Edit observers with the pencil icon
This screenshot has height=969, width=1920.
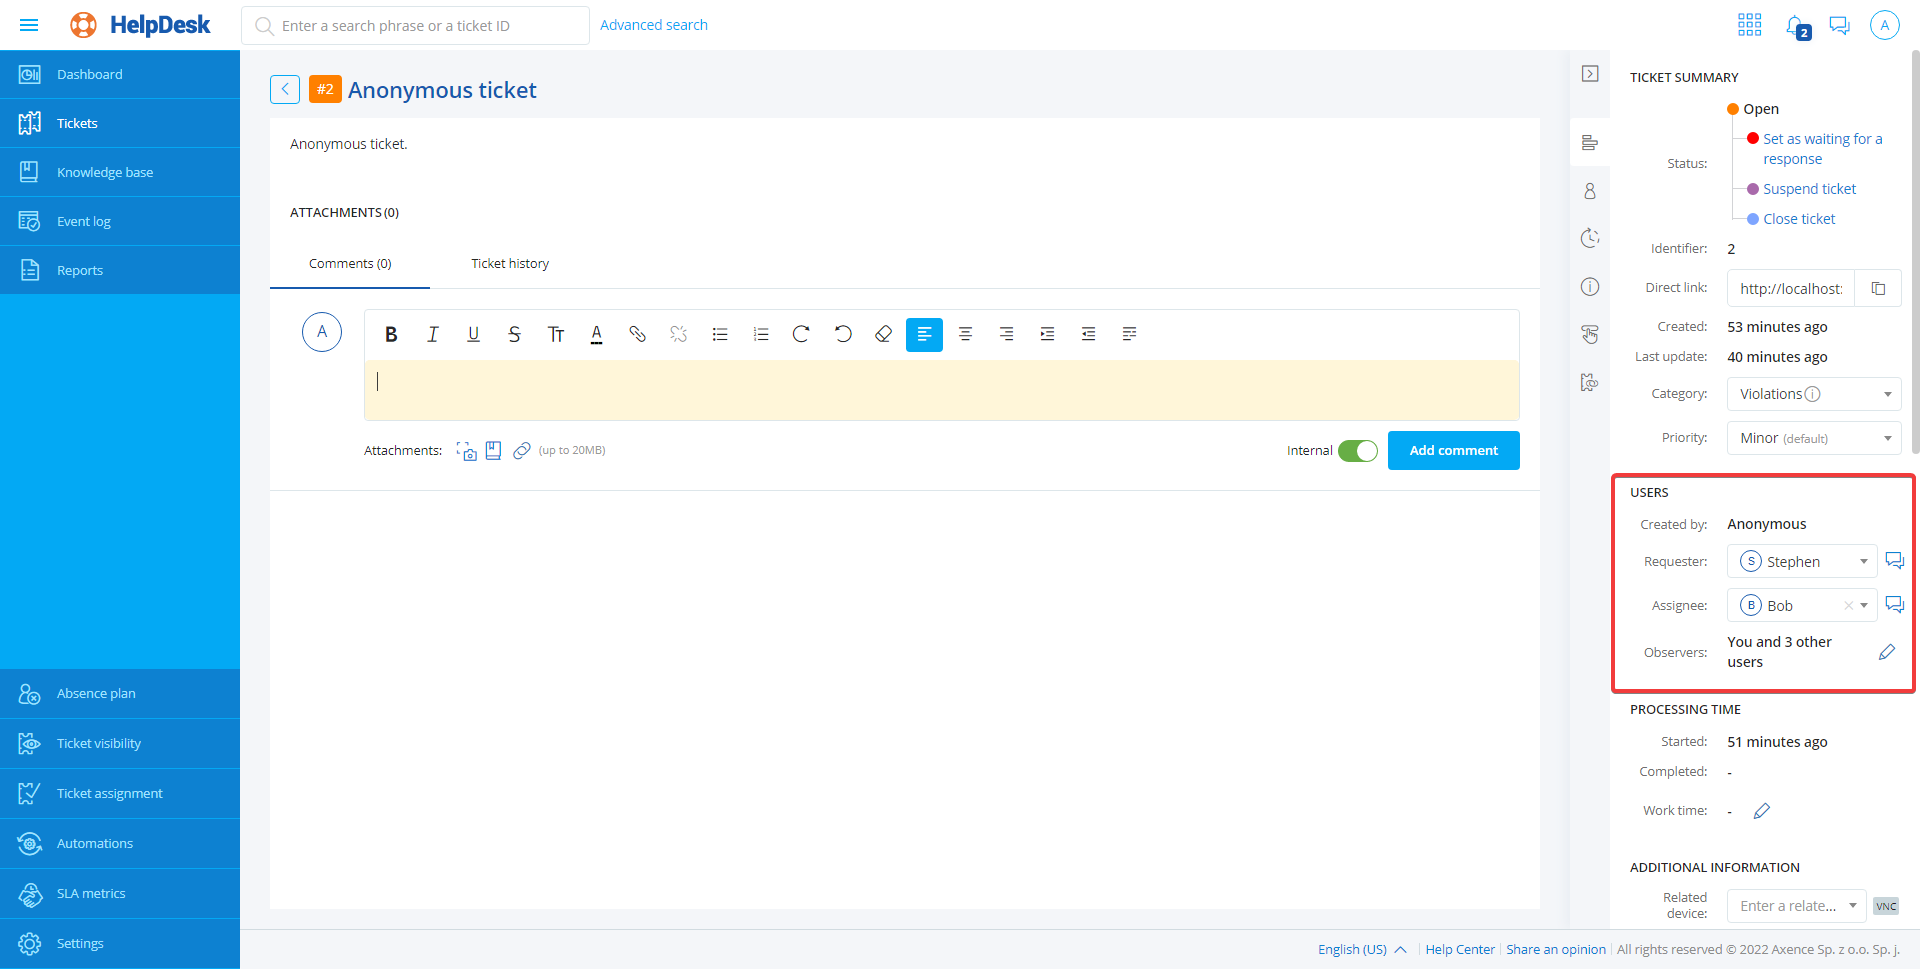tap(1886, 652)
